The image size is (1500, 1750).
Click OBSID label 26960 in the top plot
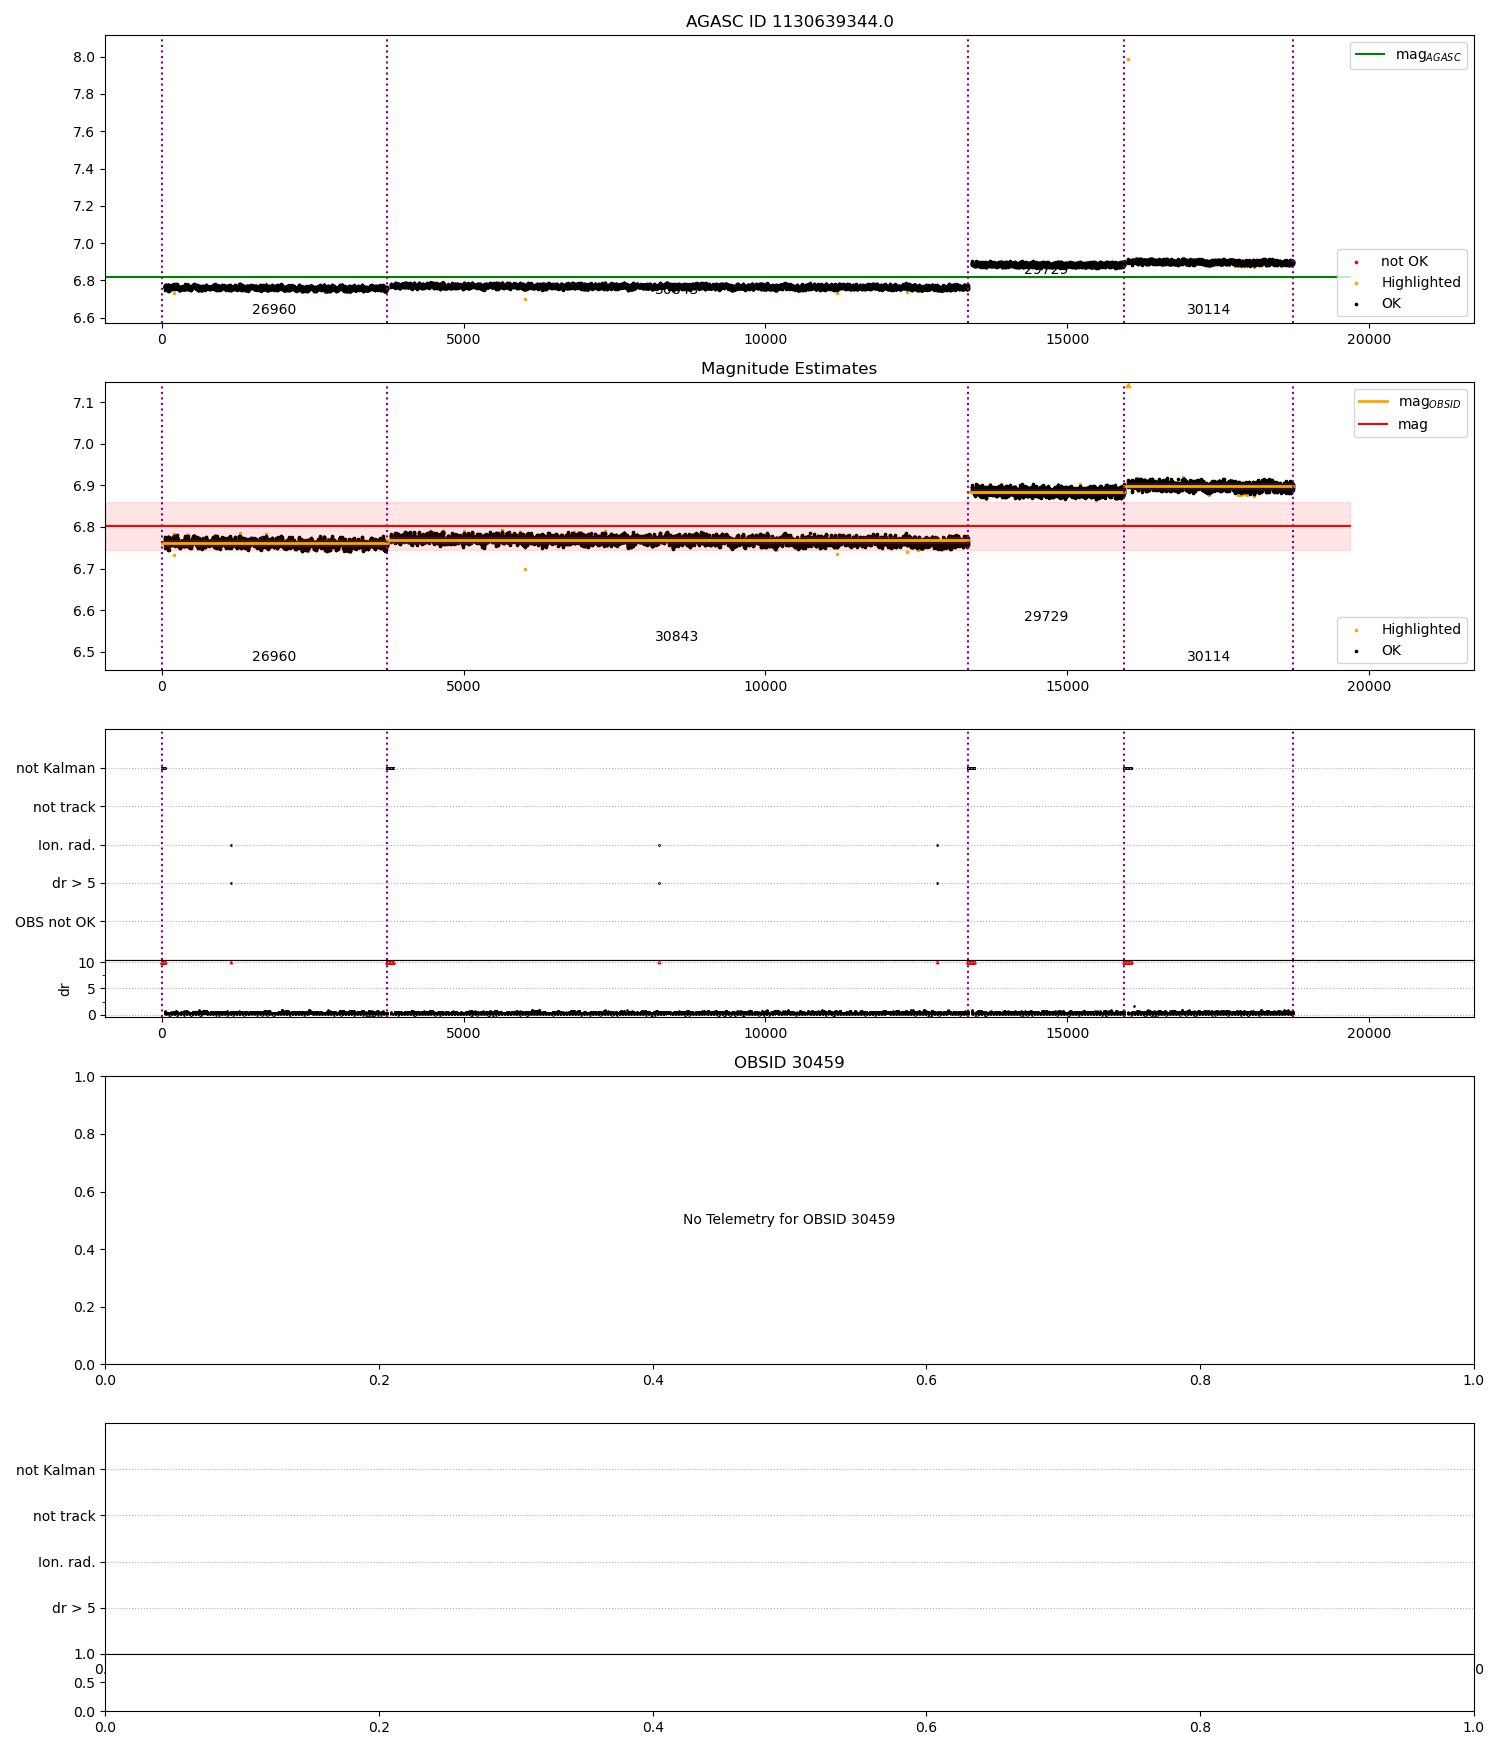[x=274, y=309]
